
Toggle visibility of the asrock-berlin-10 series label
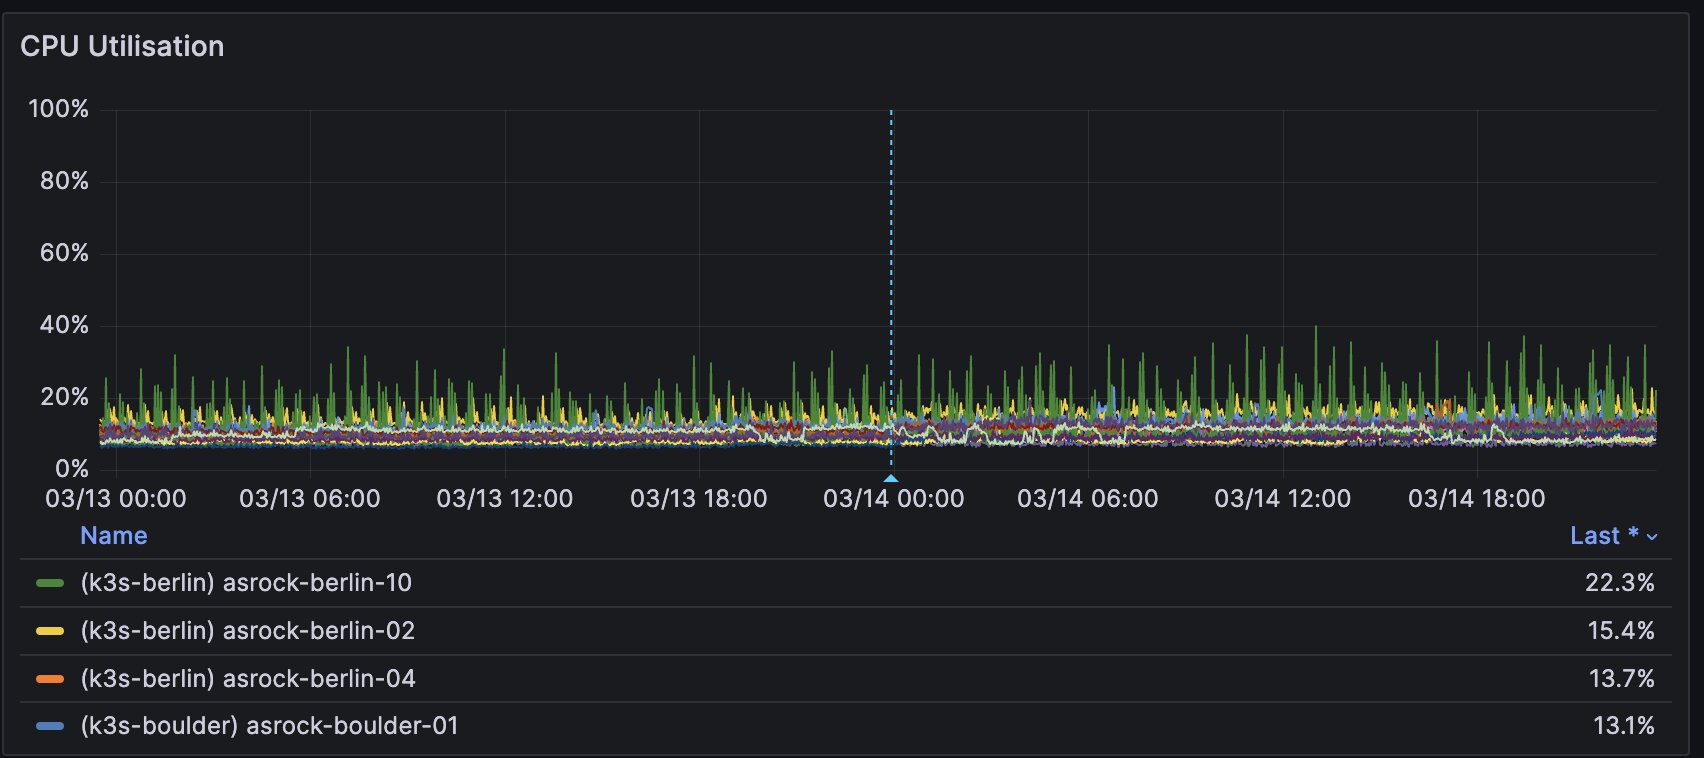tap(246, 583)
